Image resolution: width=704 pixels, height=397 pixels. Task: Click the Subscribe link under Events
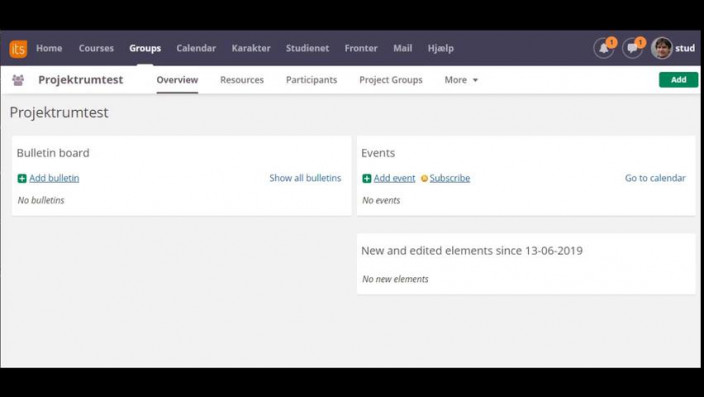click(449, 178)
